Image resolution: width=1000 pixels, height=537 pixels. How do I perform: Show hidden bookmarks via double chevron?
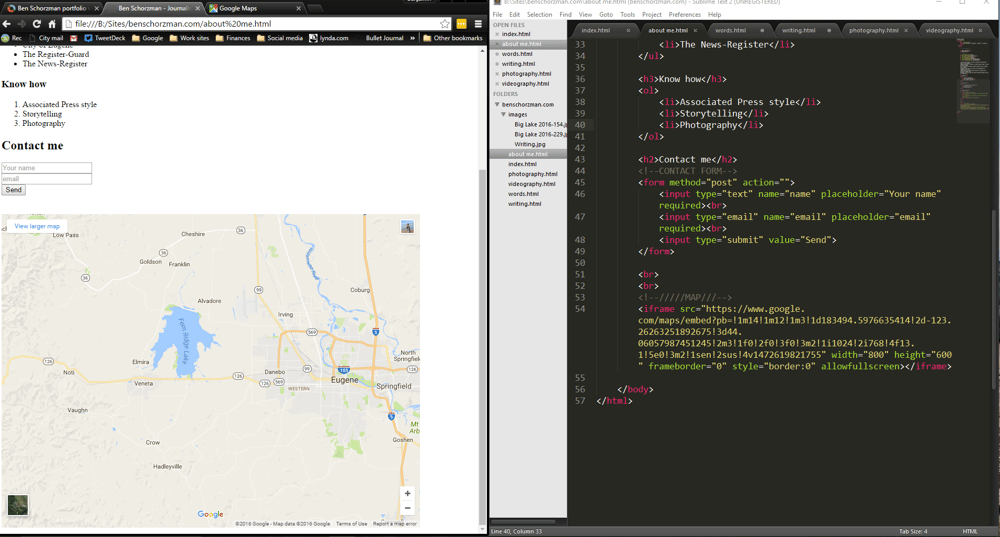412,38
